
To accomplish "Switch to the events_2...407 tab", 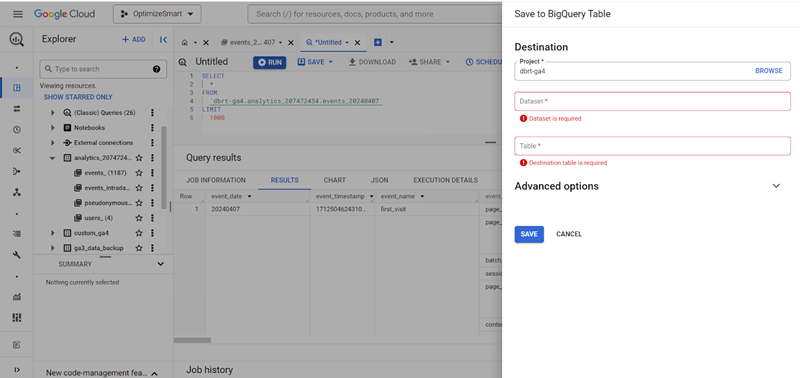I will (x=253, y=42).
